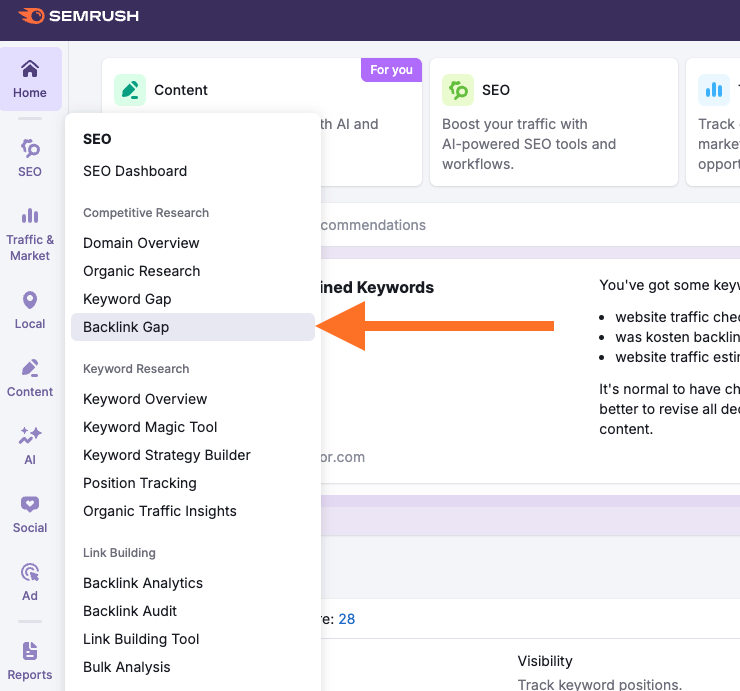Open the Ad sidebar section

30,582
